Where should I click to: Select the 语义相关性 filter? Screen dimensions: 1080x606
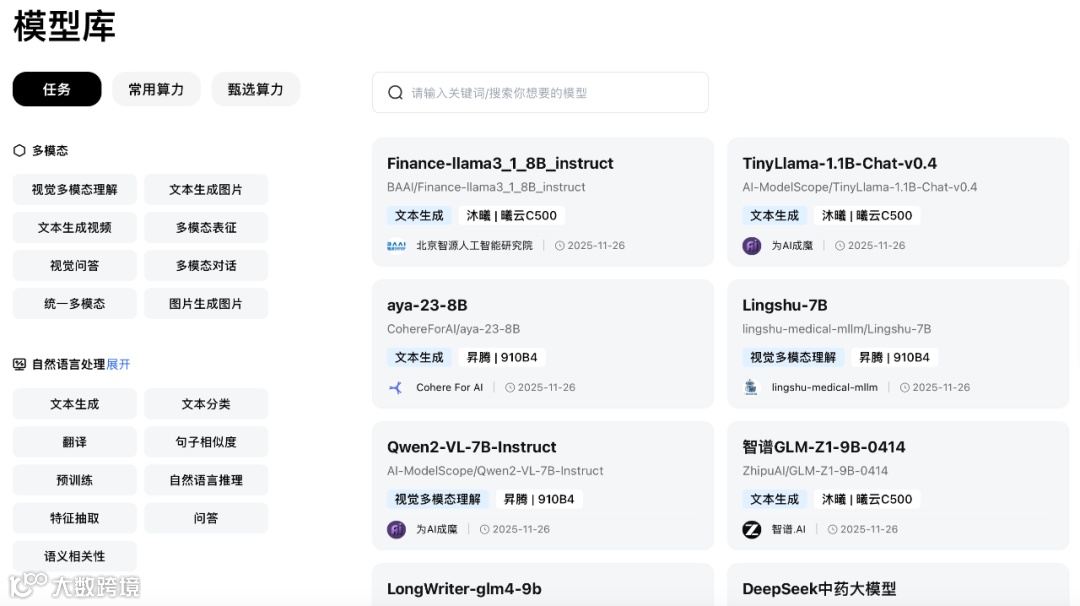click(x=74, y=556)
